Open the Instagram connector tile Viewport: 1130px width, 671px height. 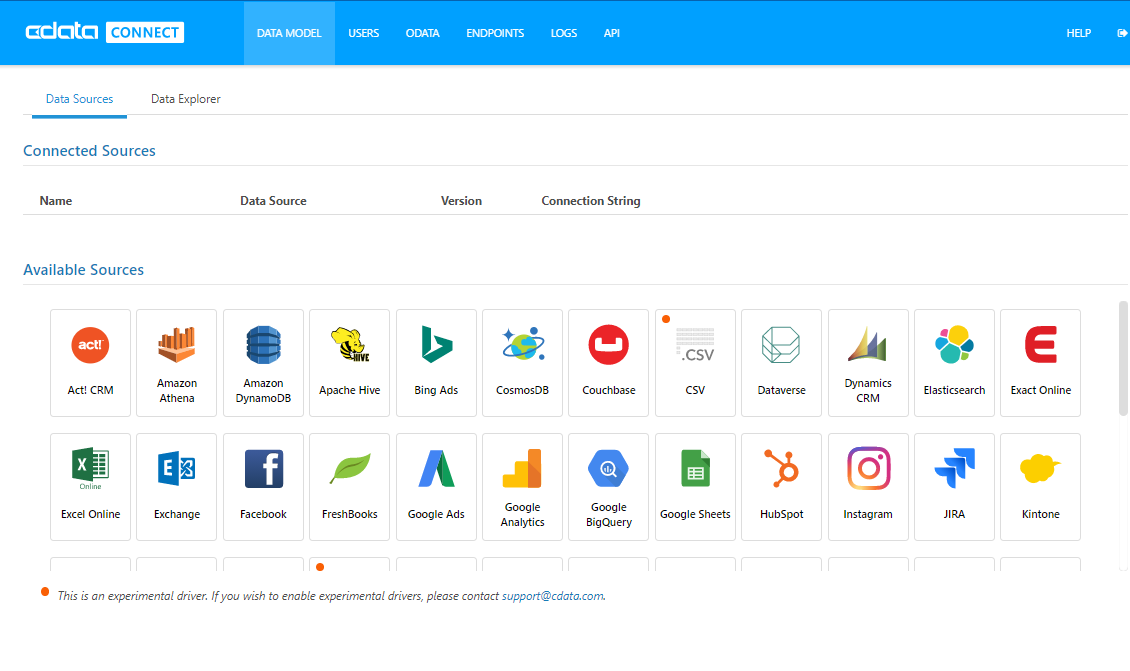(x=868, y=486)
